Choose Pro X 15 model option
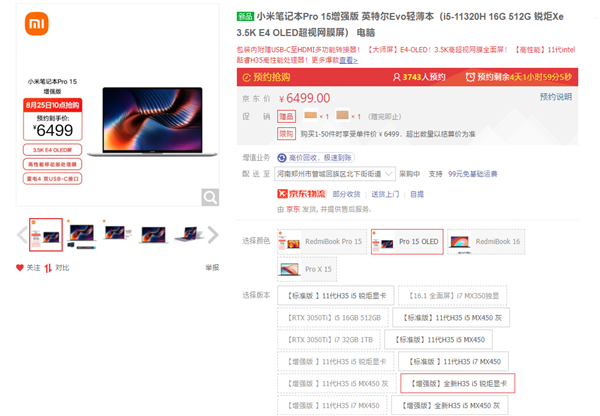Screen dimensions: 600x416 click(x=307, y=269)
